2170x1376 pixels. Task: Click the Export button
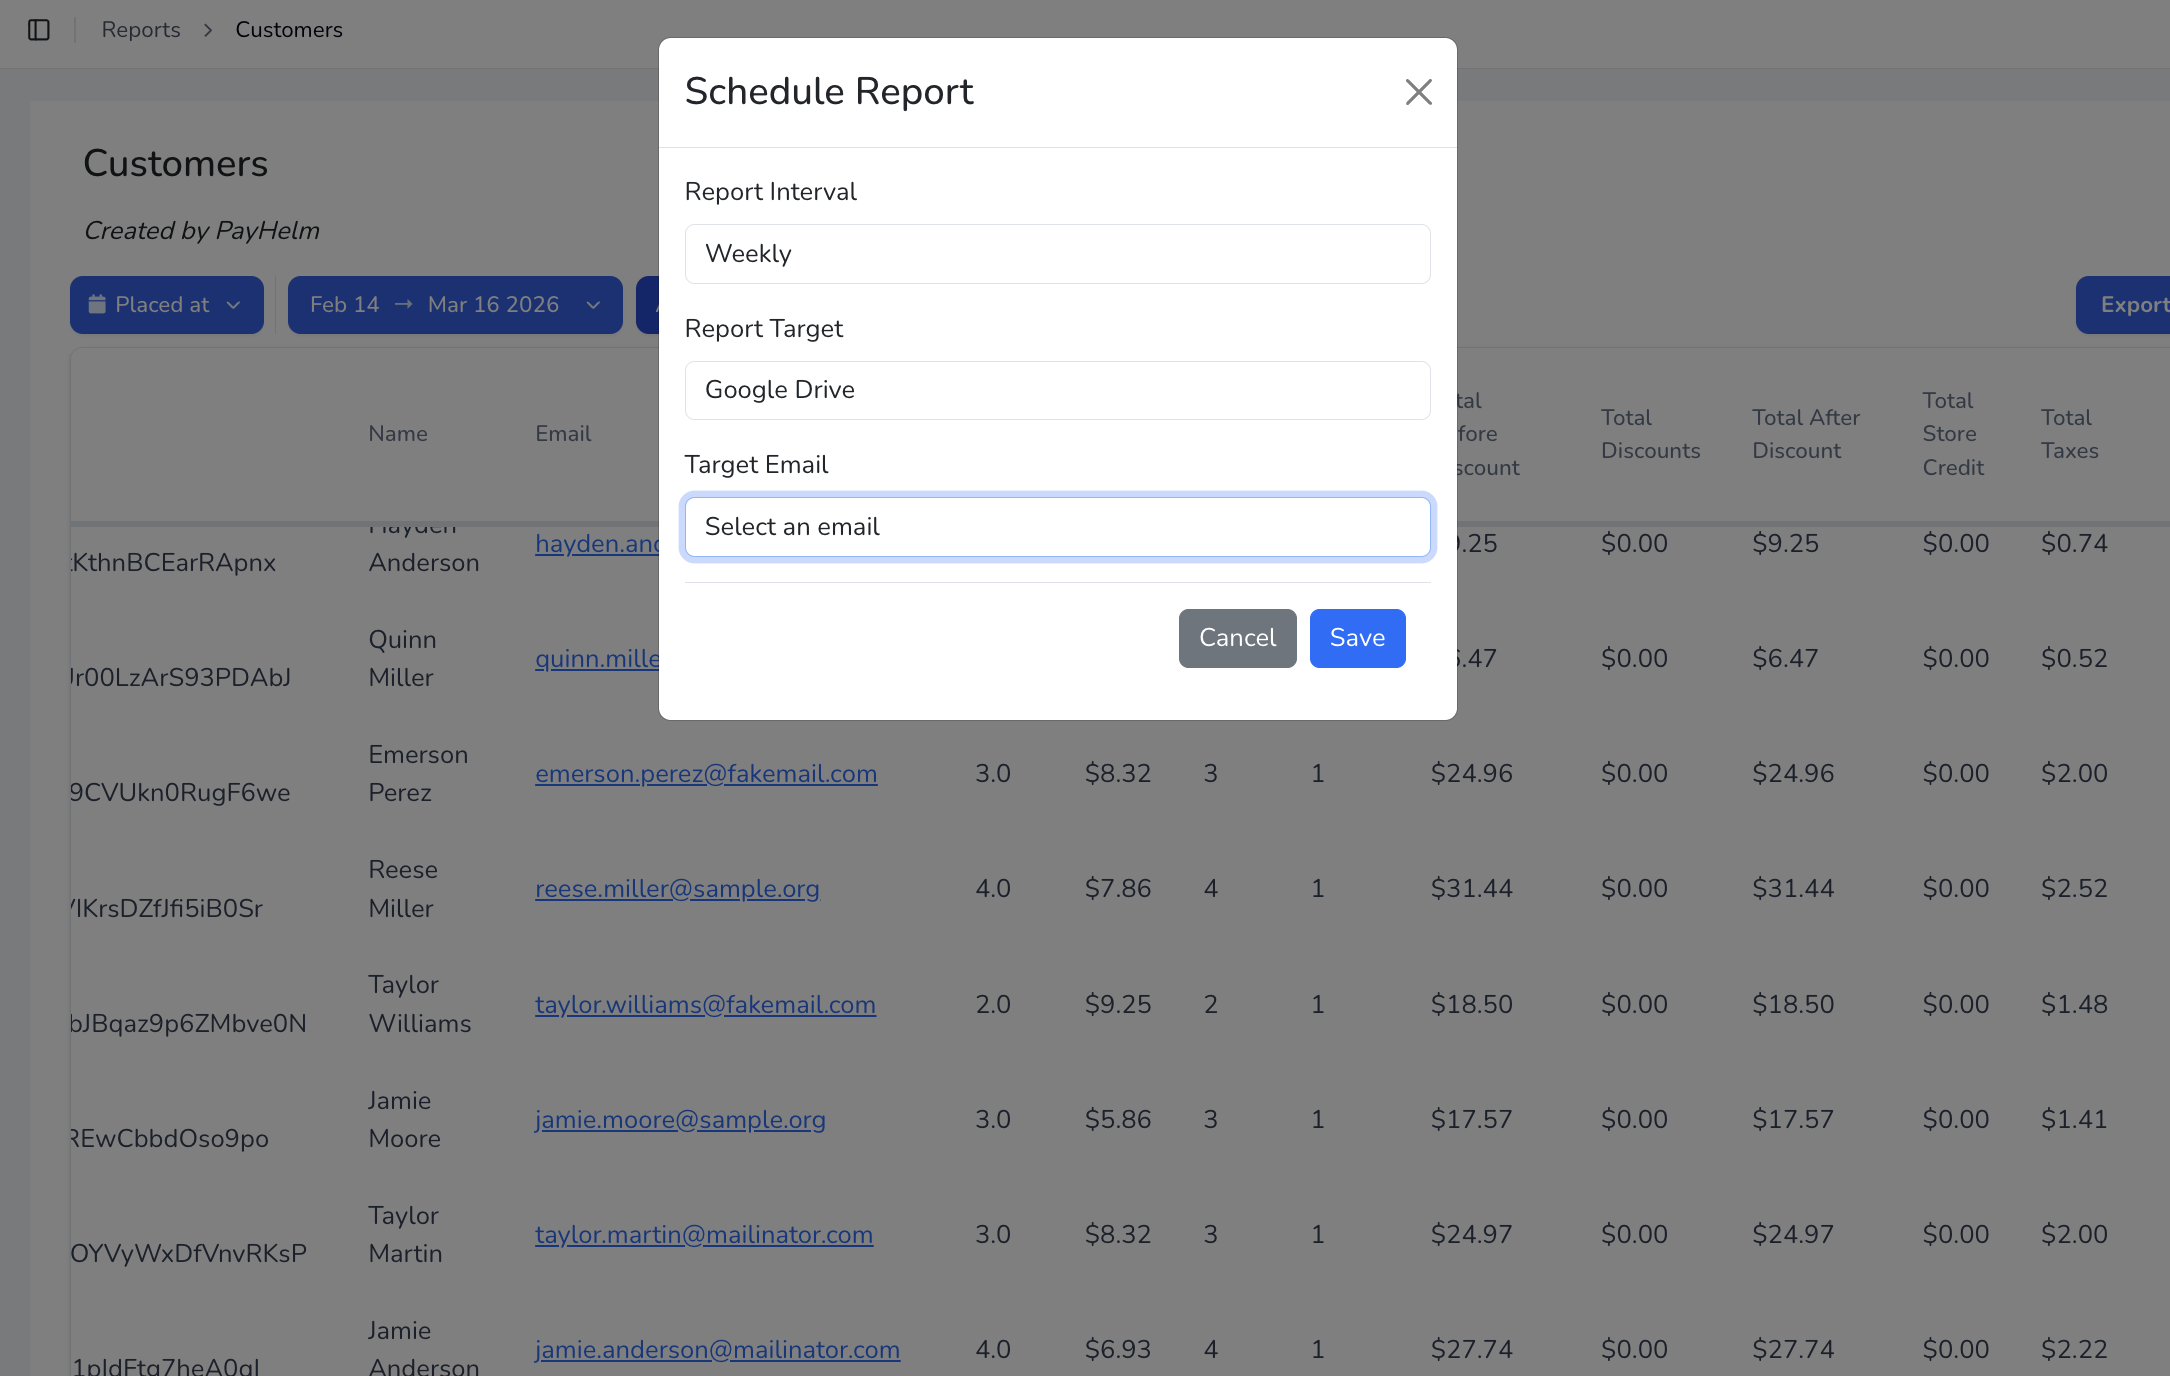tap(2124, 305)
